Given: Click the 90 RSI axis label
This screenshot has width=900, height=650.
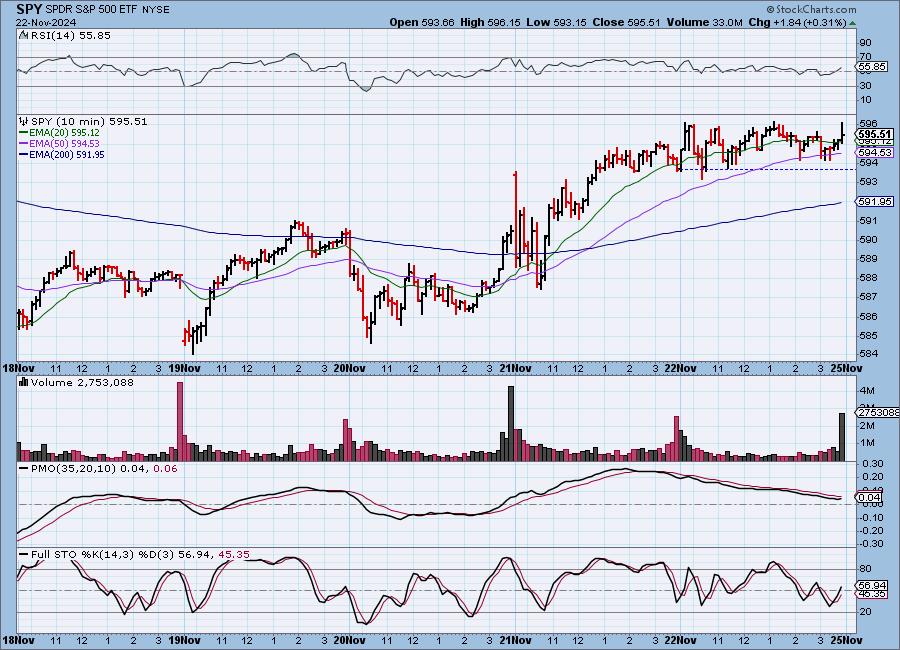Looking at the screenshot, I should pyautogui.click(x=865, y=42).
